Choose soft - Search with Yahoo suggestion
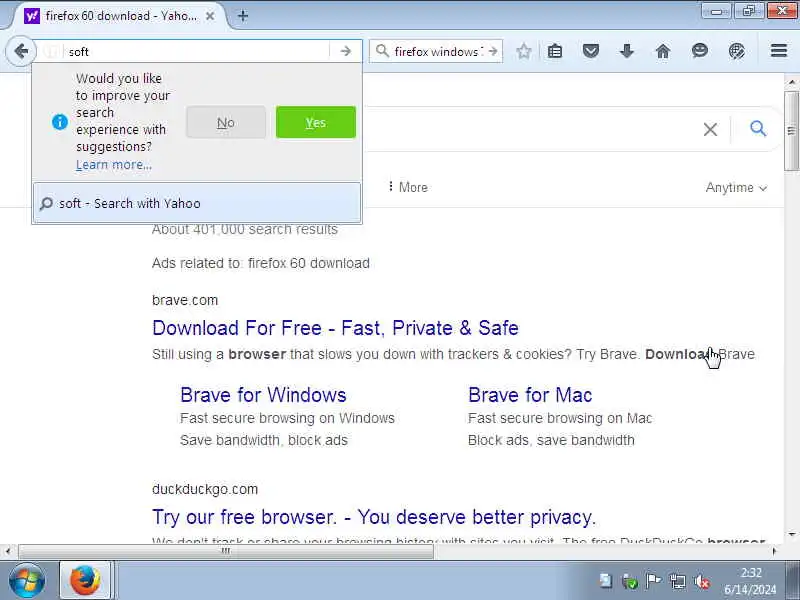 tap(197, 203)
